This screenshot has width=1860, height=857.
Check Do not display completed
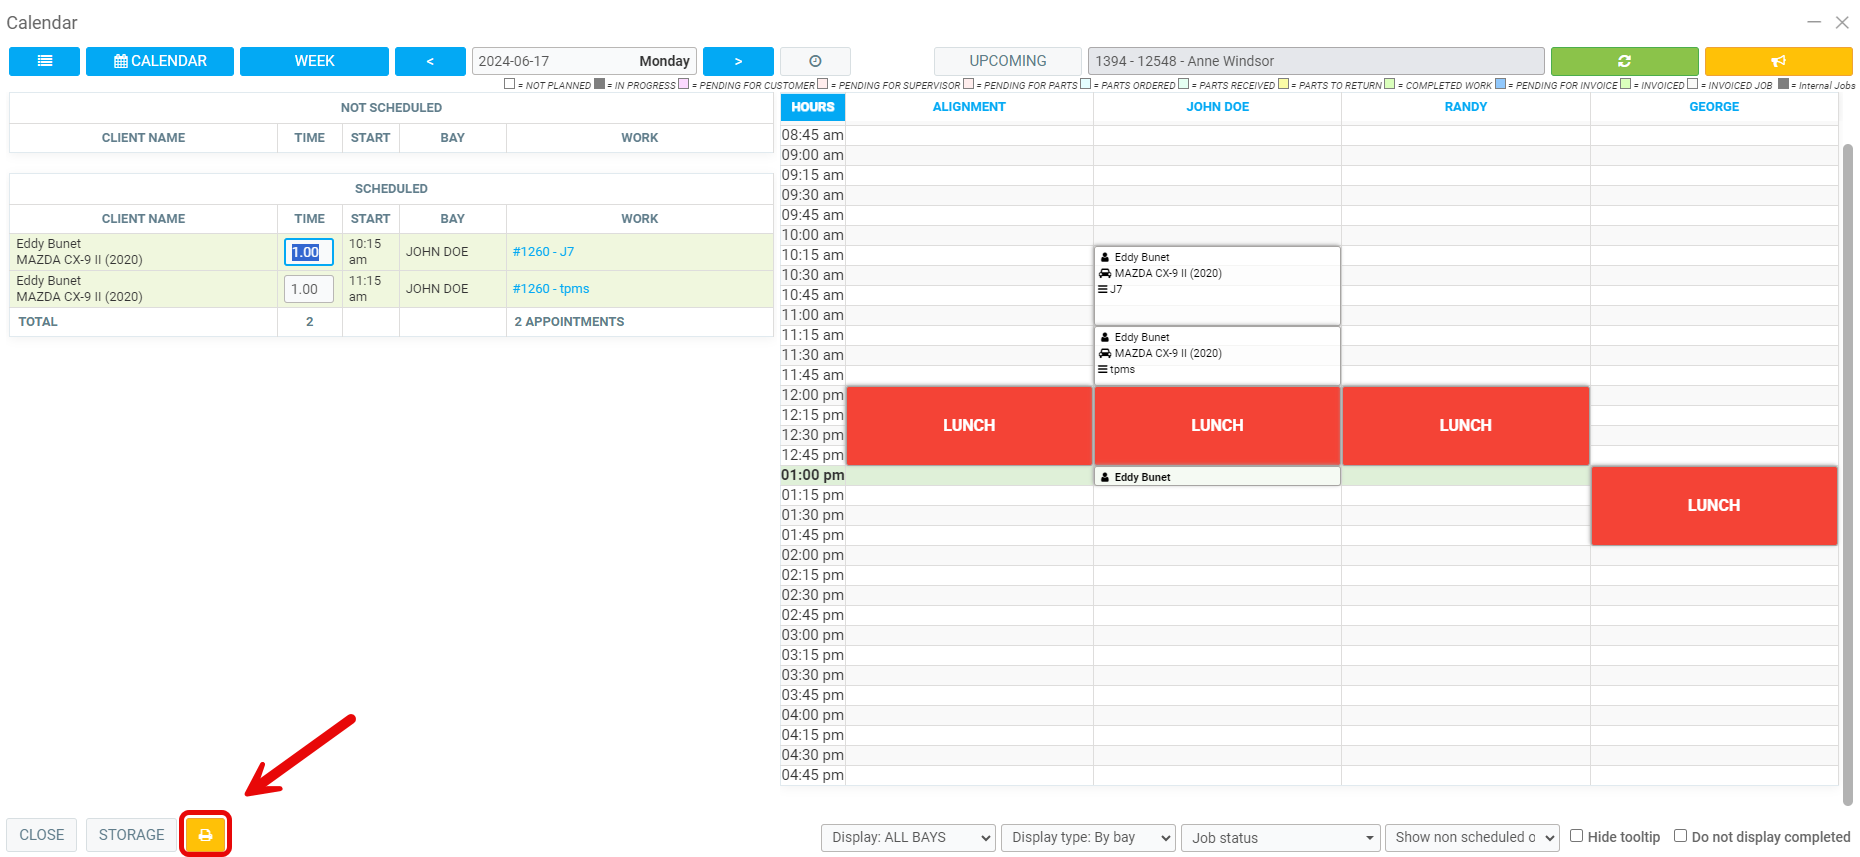pyautogui.click(x=1681, y=836)
